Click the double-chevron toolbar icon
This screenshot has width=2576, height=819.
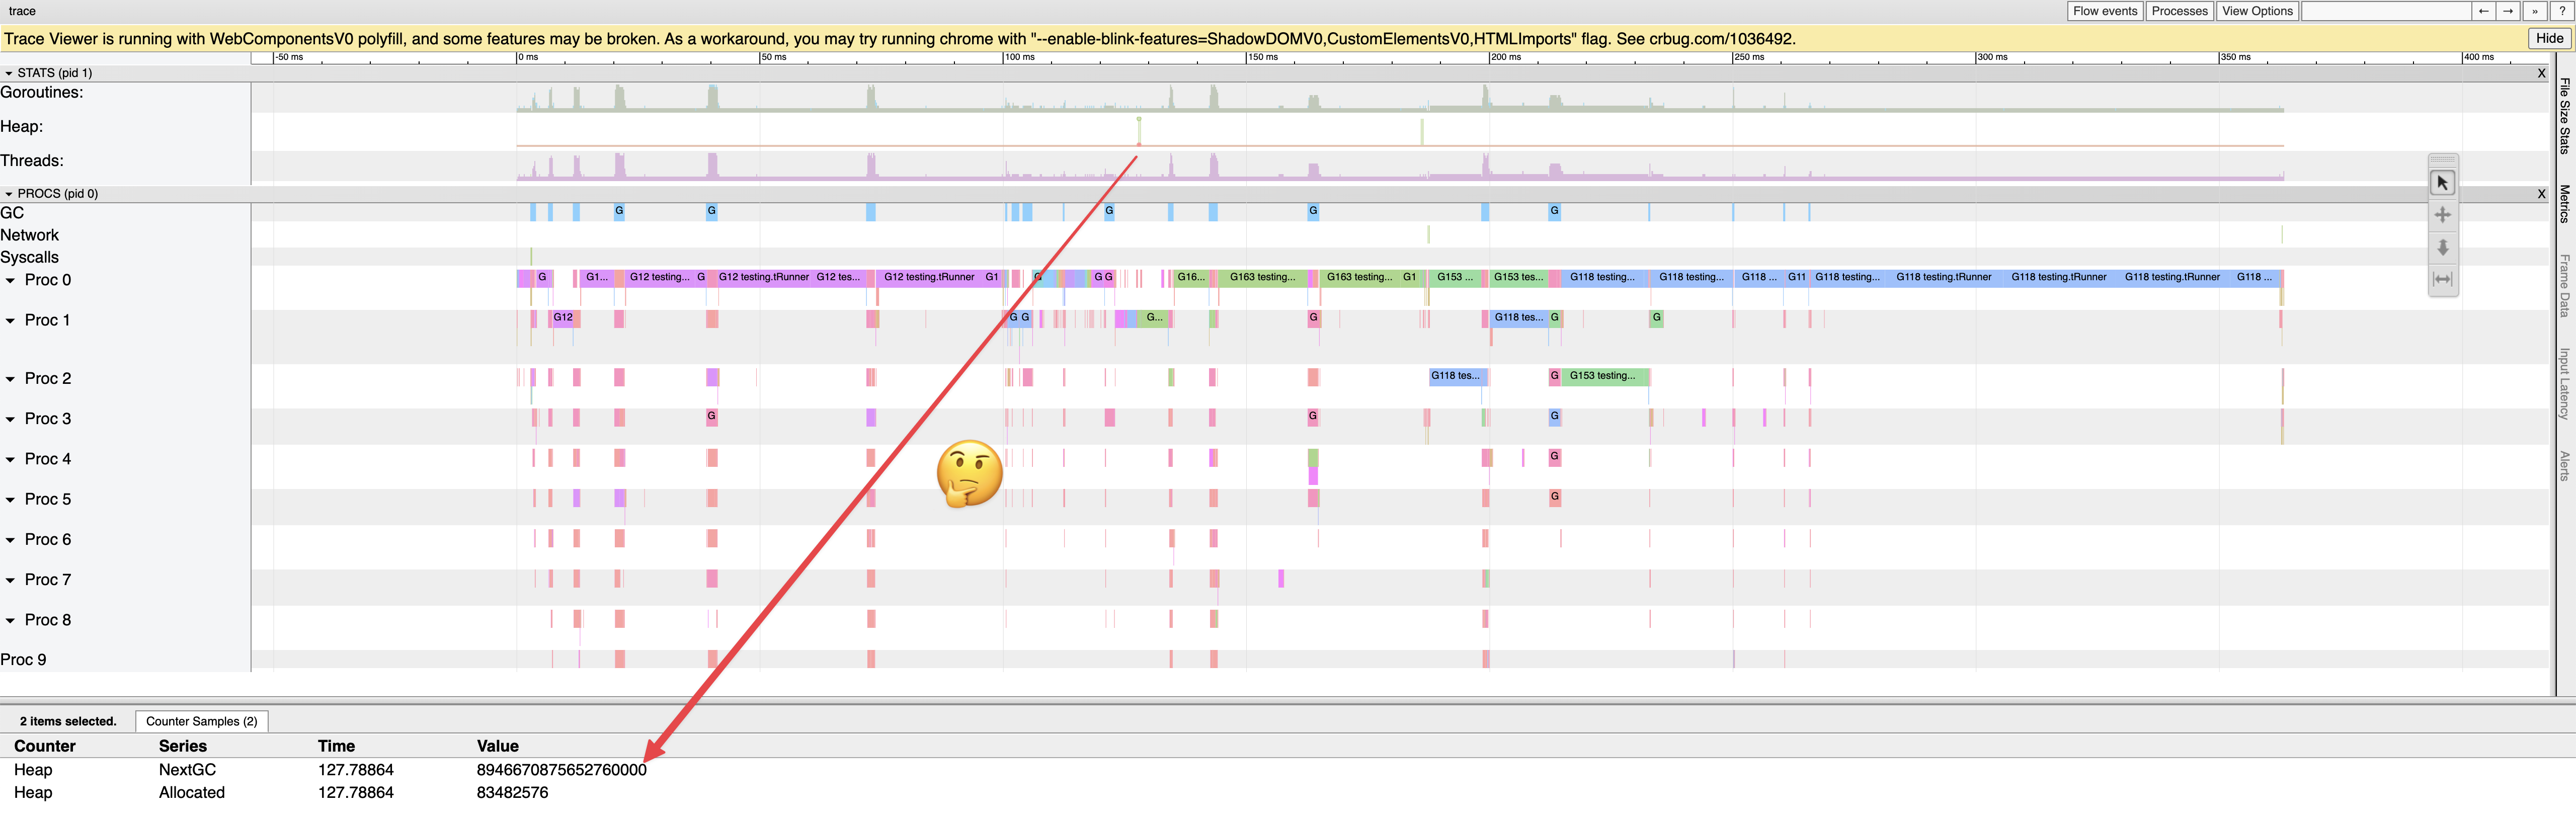2534,11
